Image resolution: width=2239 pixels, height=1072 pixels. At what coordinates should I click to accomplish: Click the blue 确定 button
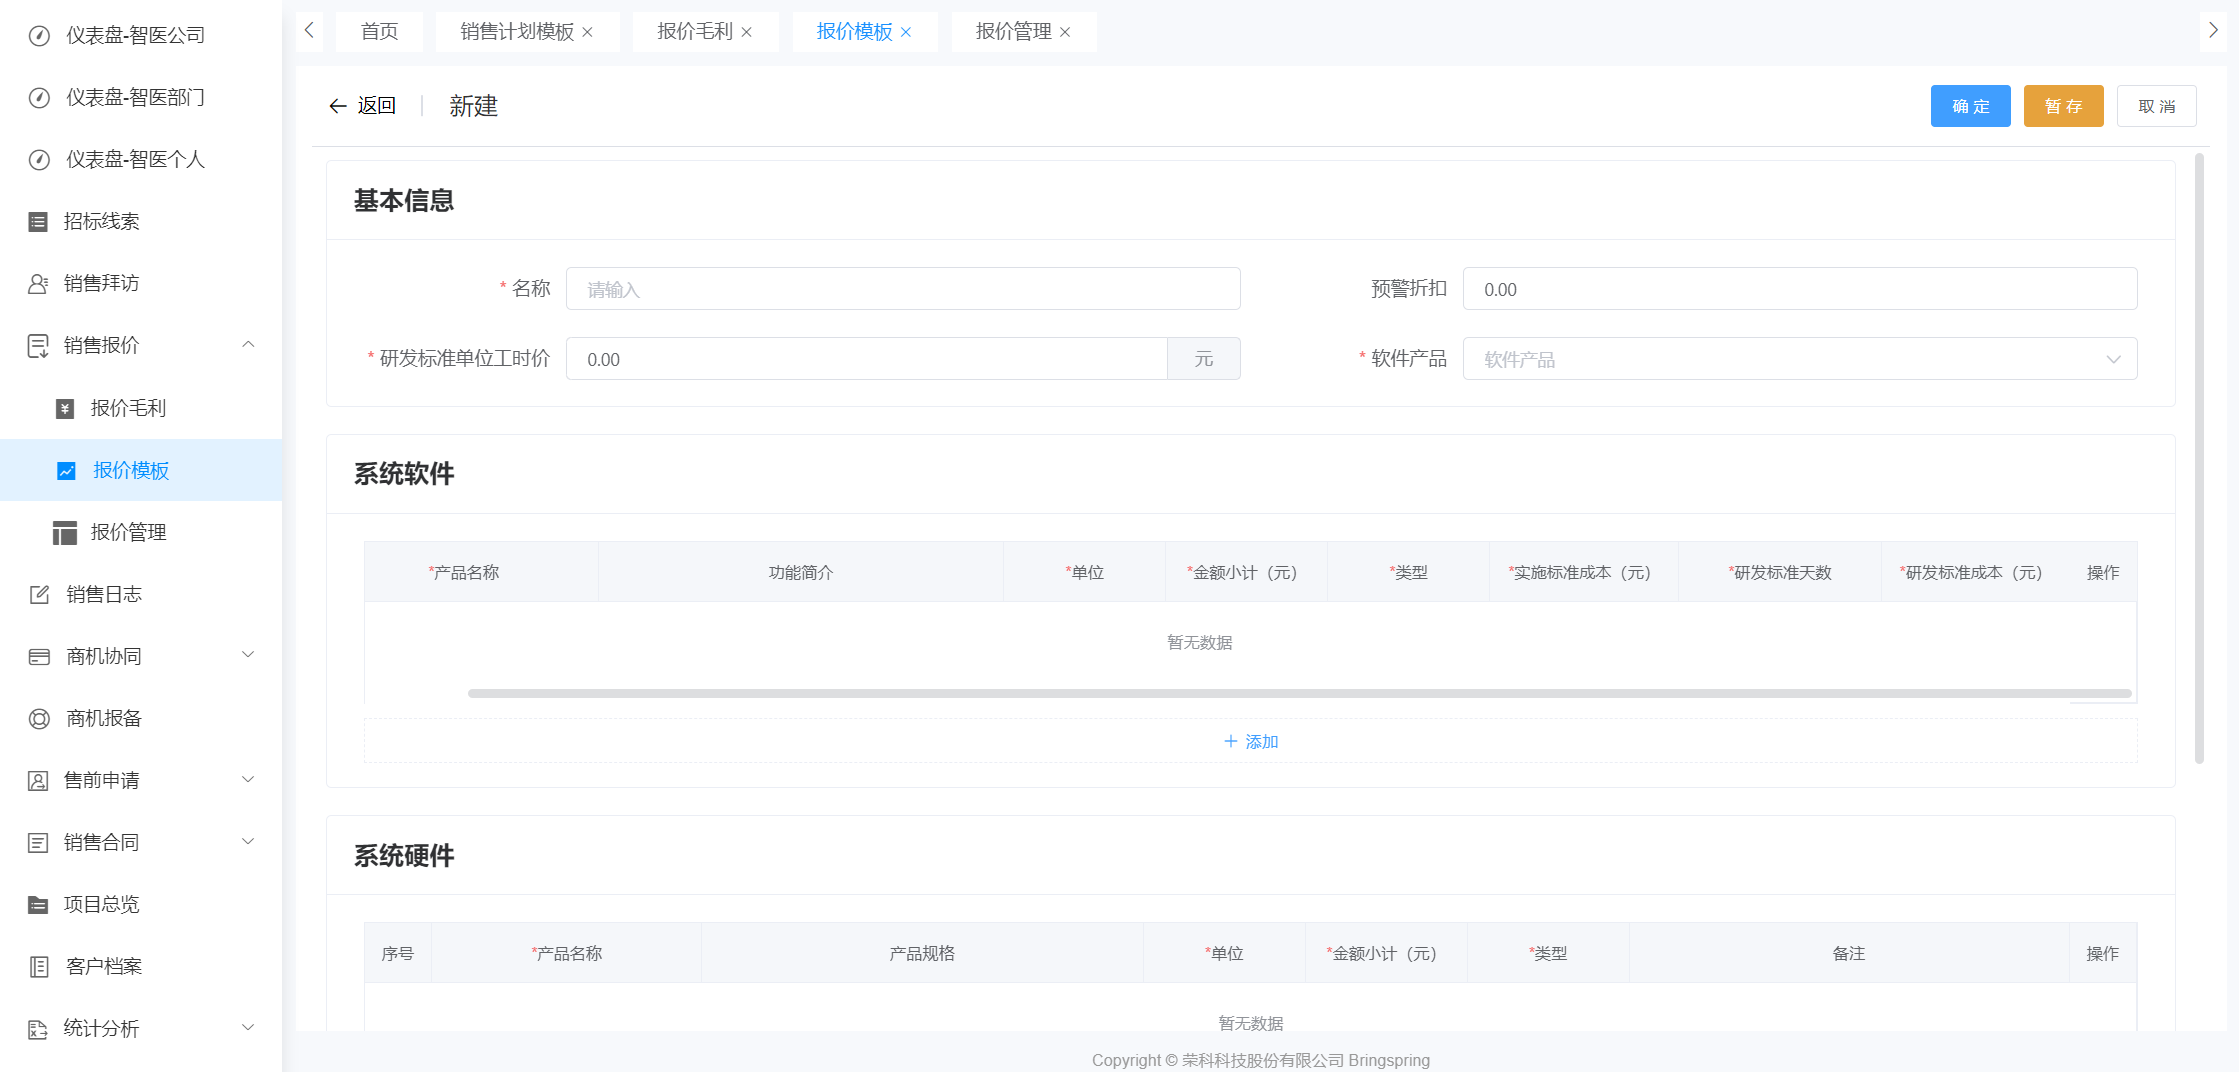coord(1969,106)
